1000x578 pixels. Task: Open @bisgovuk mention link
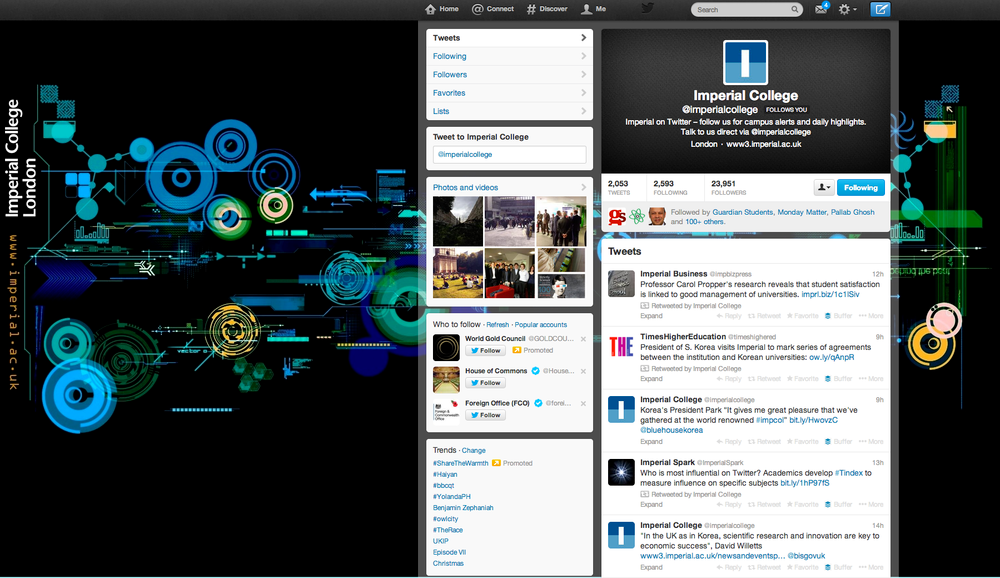[x=806, y=556]
